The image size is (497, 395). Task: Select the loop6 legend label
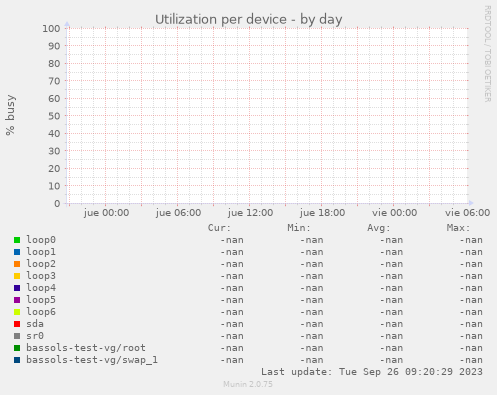tap(41, 312)
